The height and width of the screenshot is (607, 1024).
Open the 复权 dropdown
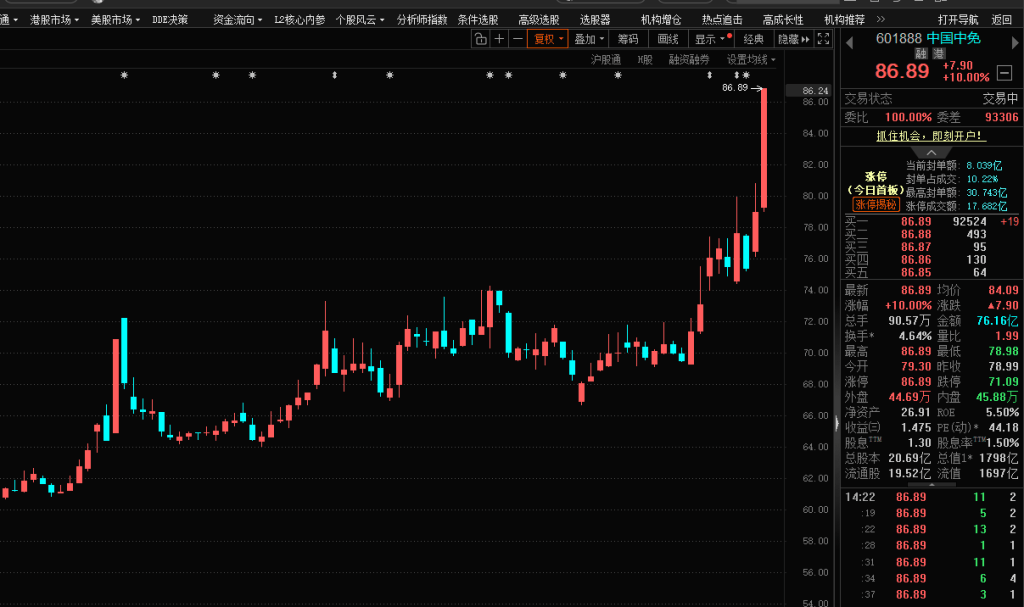549,39
